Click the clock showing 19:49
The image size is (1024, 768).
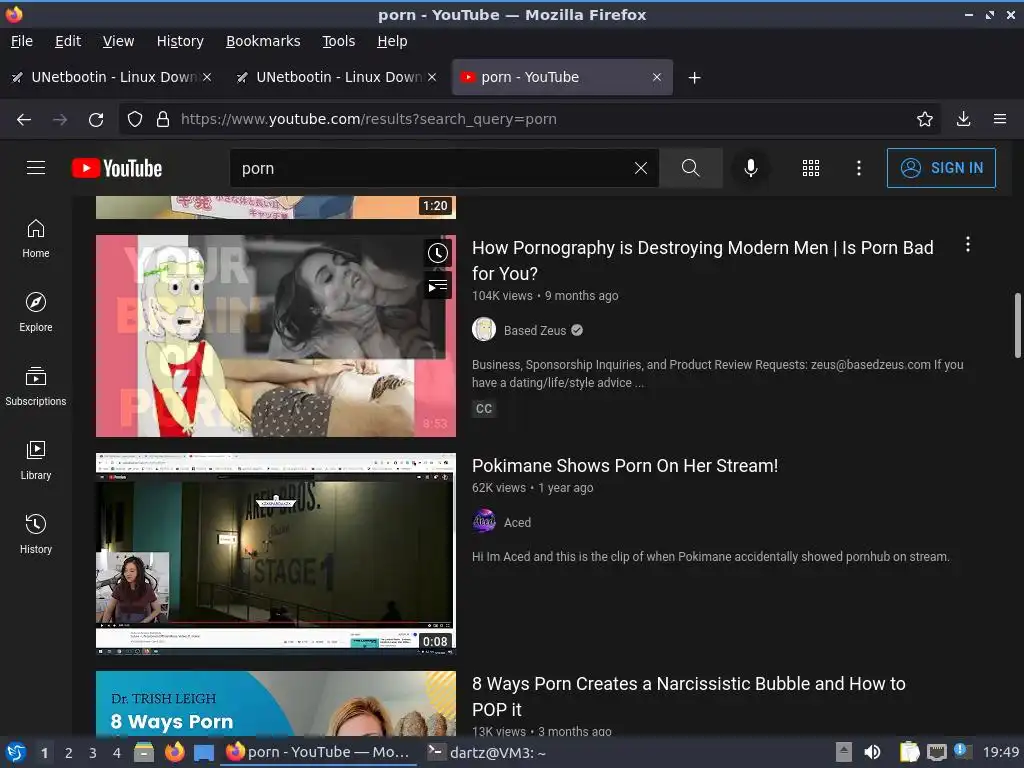(x=1000, y=752)
